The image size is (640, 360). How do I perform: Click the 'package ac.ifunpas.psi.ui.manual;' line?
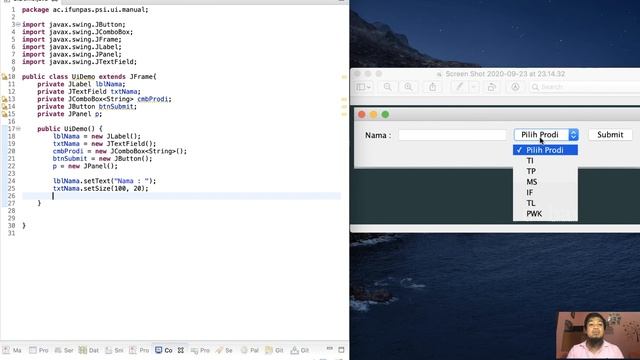click(85, 9)
